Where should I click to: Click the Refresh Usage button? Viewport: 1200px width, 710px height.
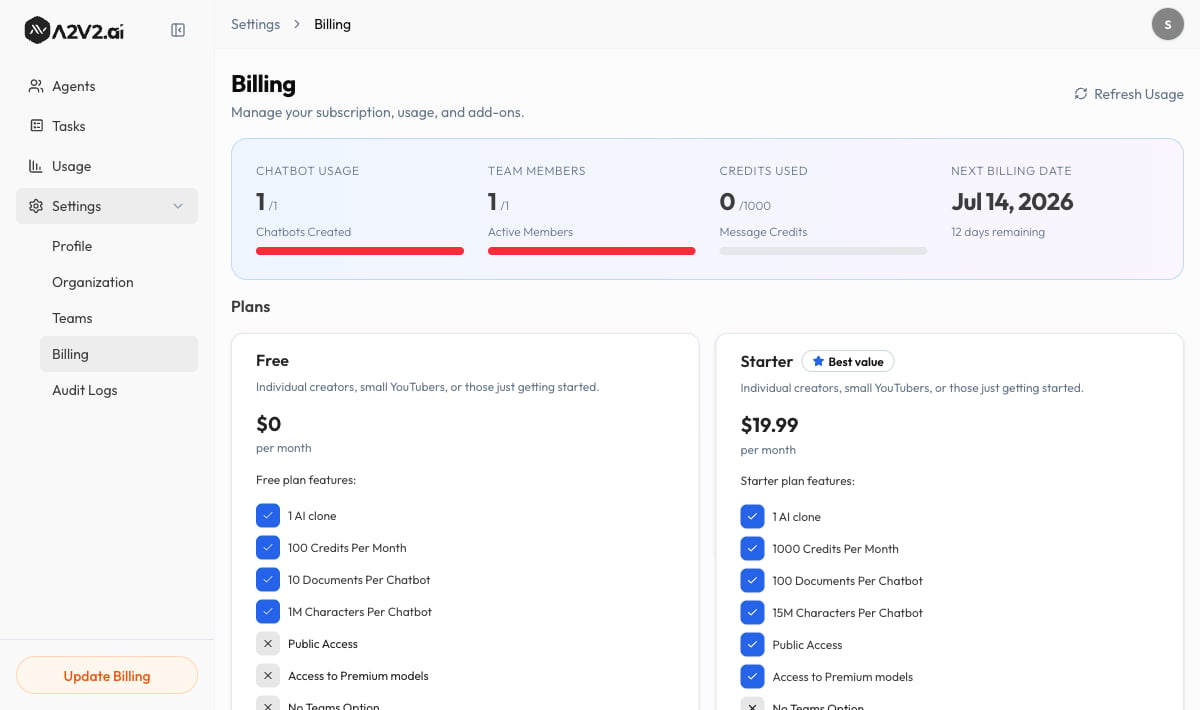(1129, 94)
